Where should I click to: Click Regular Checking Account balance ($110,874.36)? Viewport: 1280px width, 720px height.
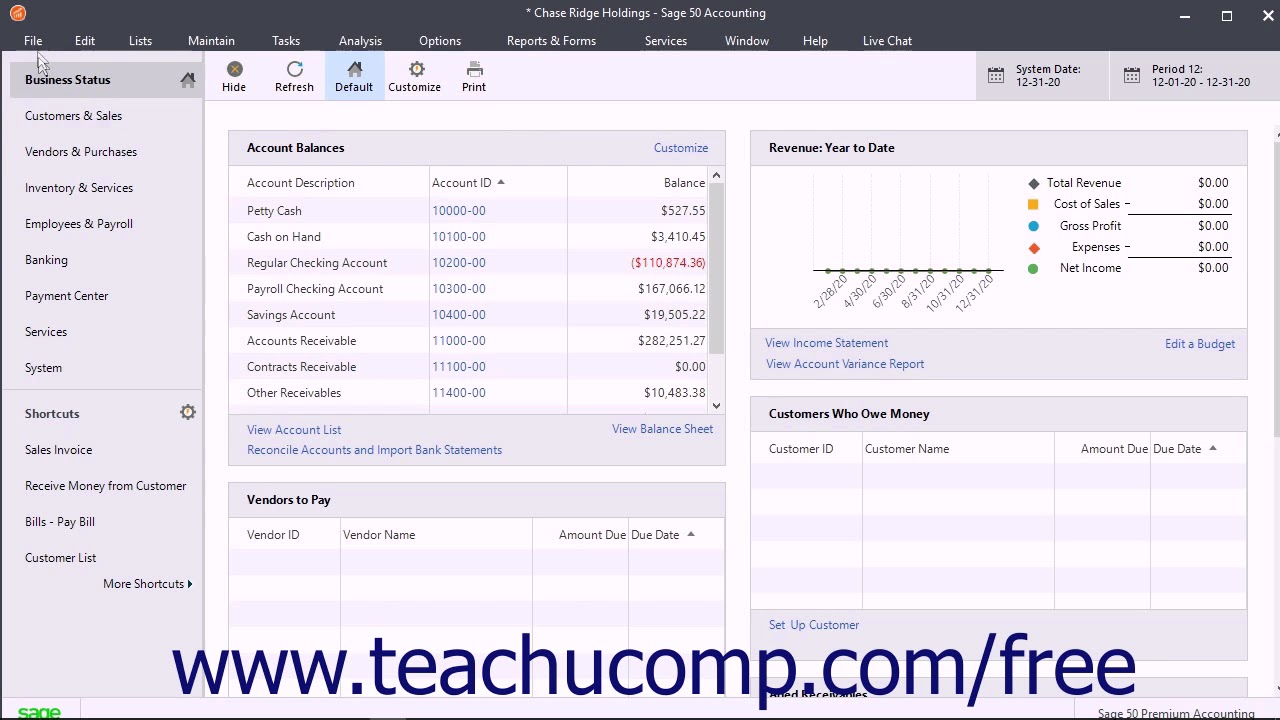[x=668, y=263]
